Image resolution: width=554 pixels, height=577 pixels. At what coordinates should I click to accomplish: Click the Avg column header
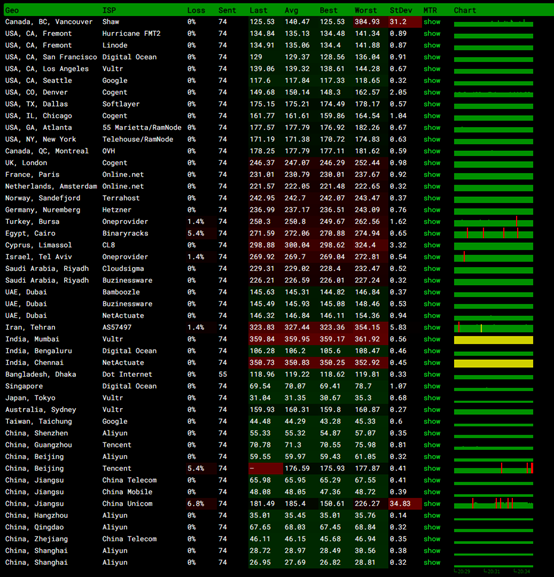point(292,10)
